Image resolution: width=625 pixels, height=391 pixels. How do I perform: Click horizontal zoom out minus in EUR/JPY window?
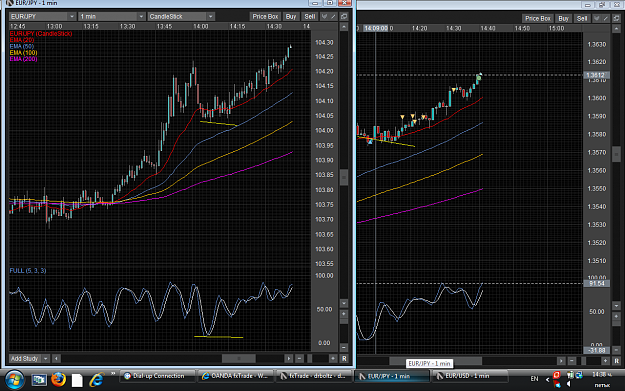click(299, 359)
